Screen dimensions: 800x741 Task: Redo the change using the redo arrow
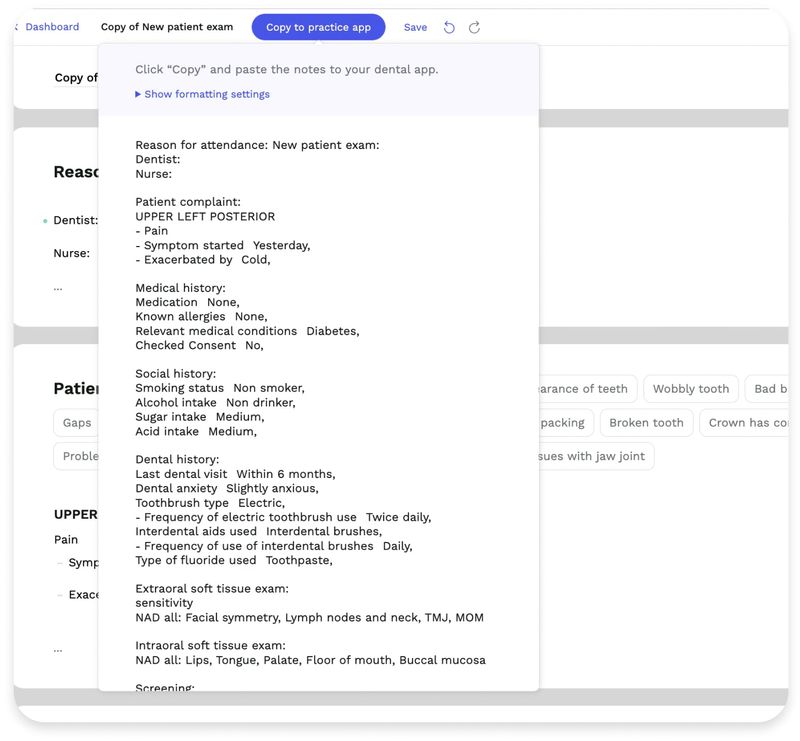(476, 27)
